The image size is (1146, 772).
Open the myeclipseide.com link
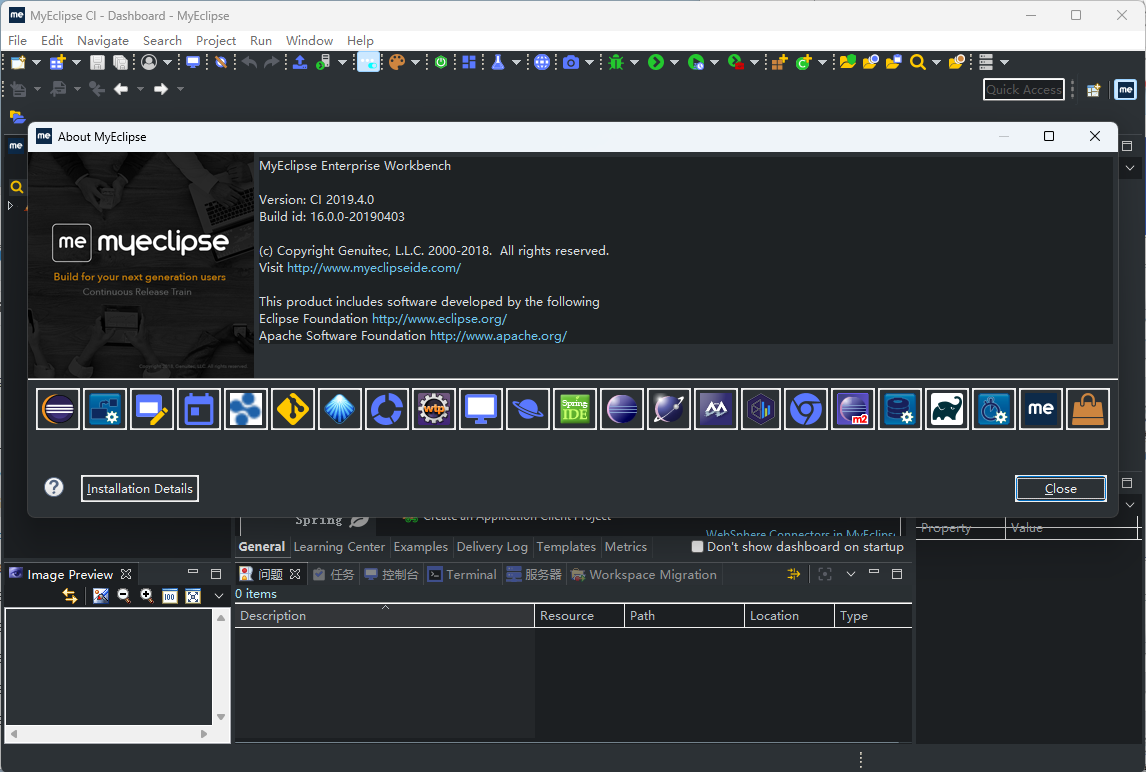[373, 268]
